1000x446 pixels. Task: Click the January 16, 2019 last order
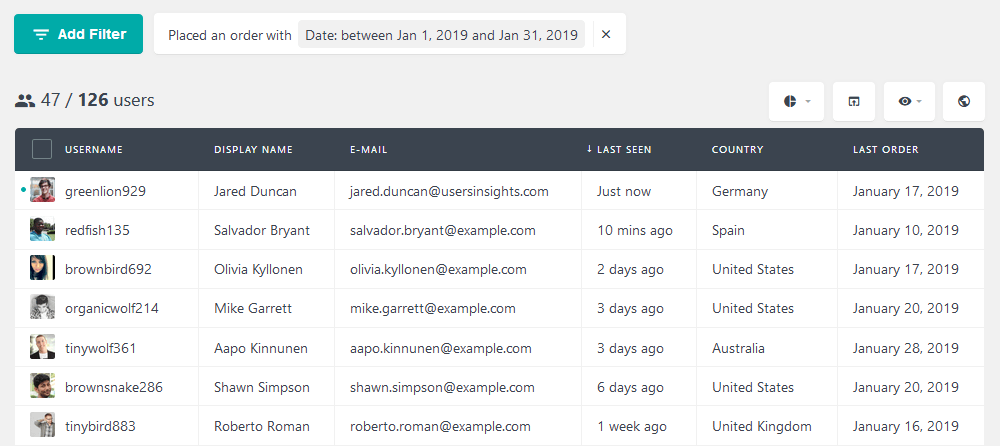pos(906,426)
